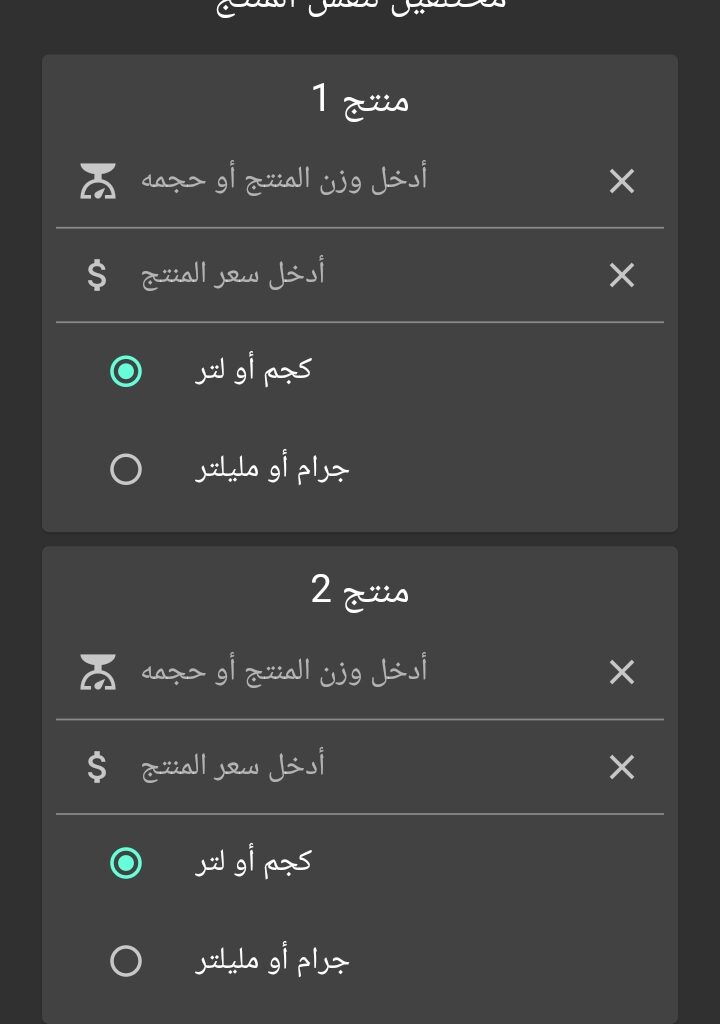Click the scale icon in product 1
Screen dimensions: 720x1024
point(98,181)
